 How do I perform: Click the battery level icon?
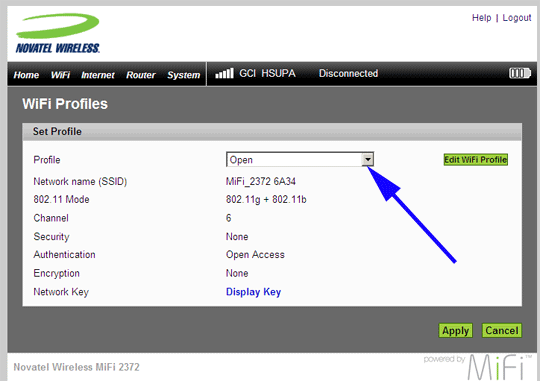tap(520, 73)
